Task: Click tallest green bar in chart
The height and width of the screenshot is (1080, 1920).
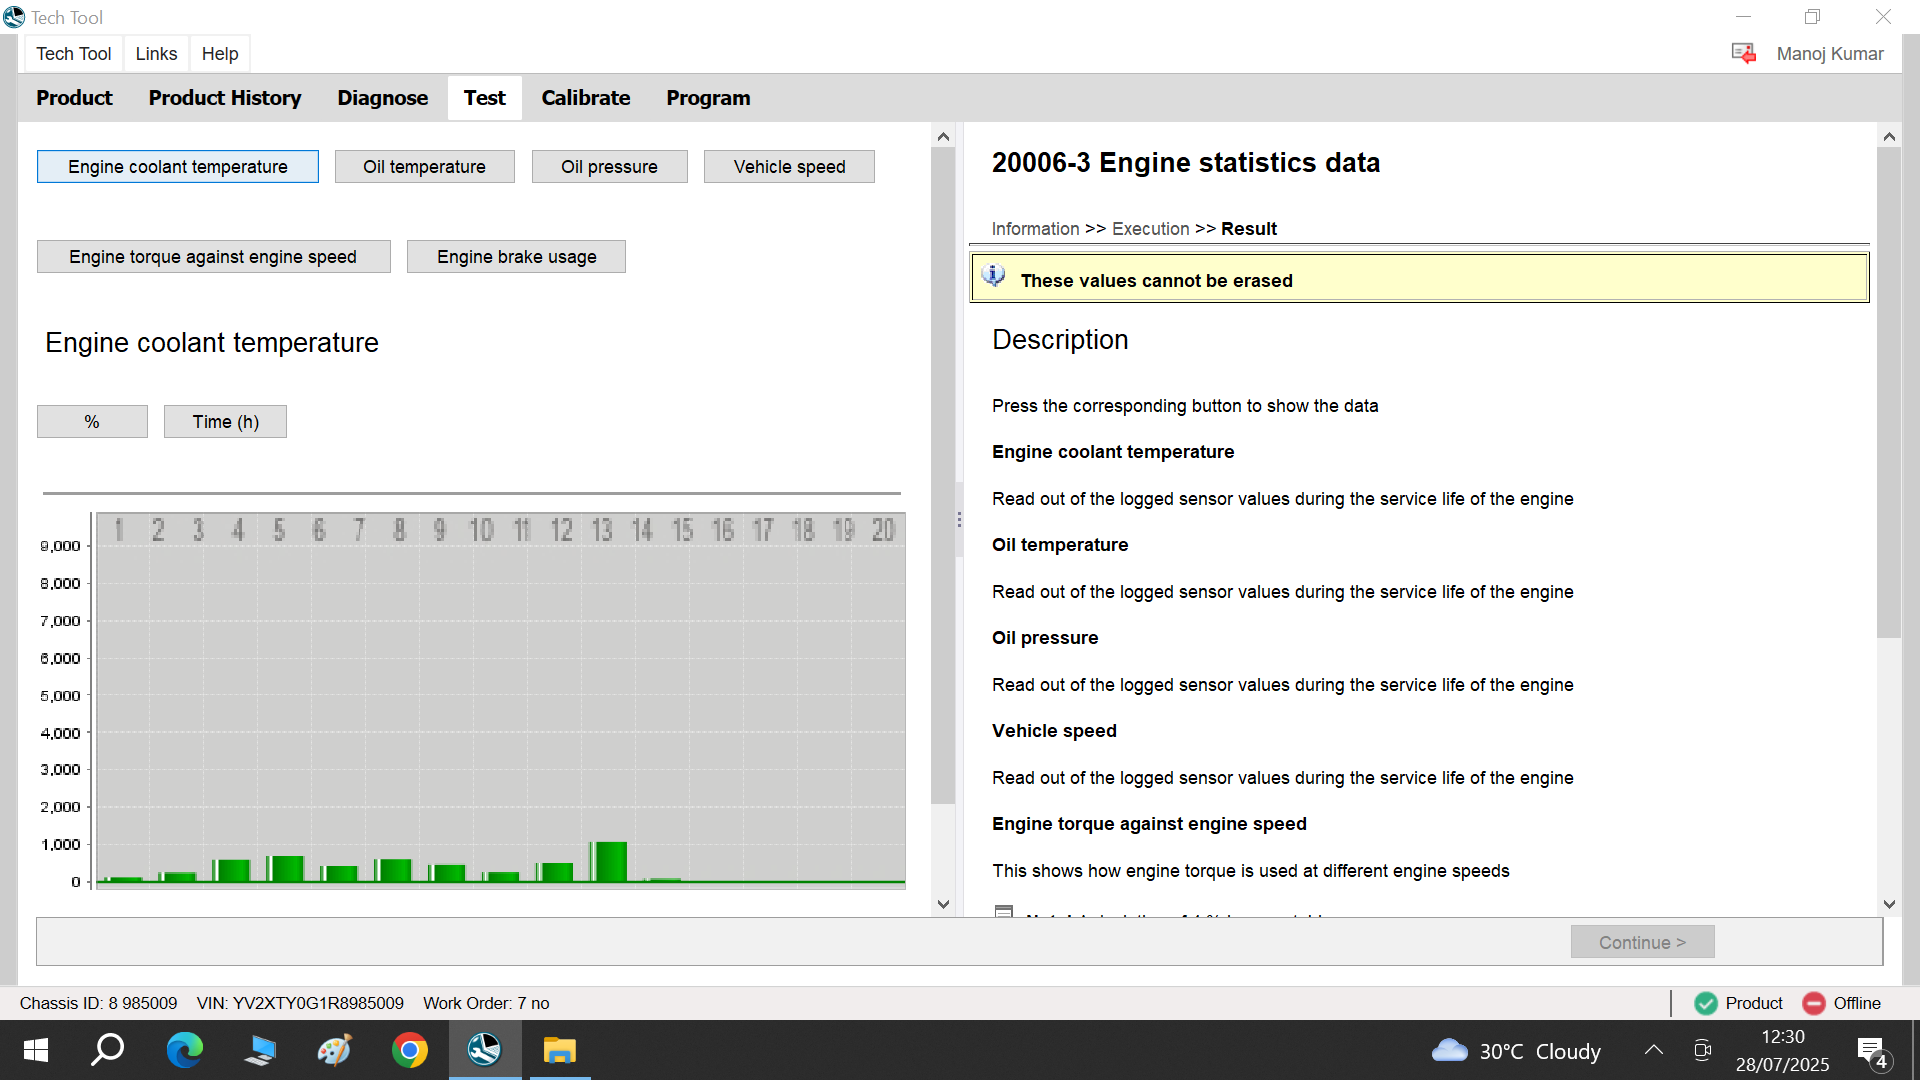Action: pyautogui.click(x=609, y=862)
